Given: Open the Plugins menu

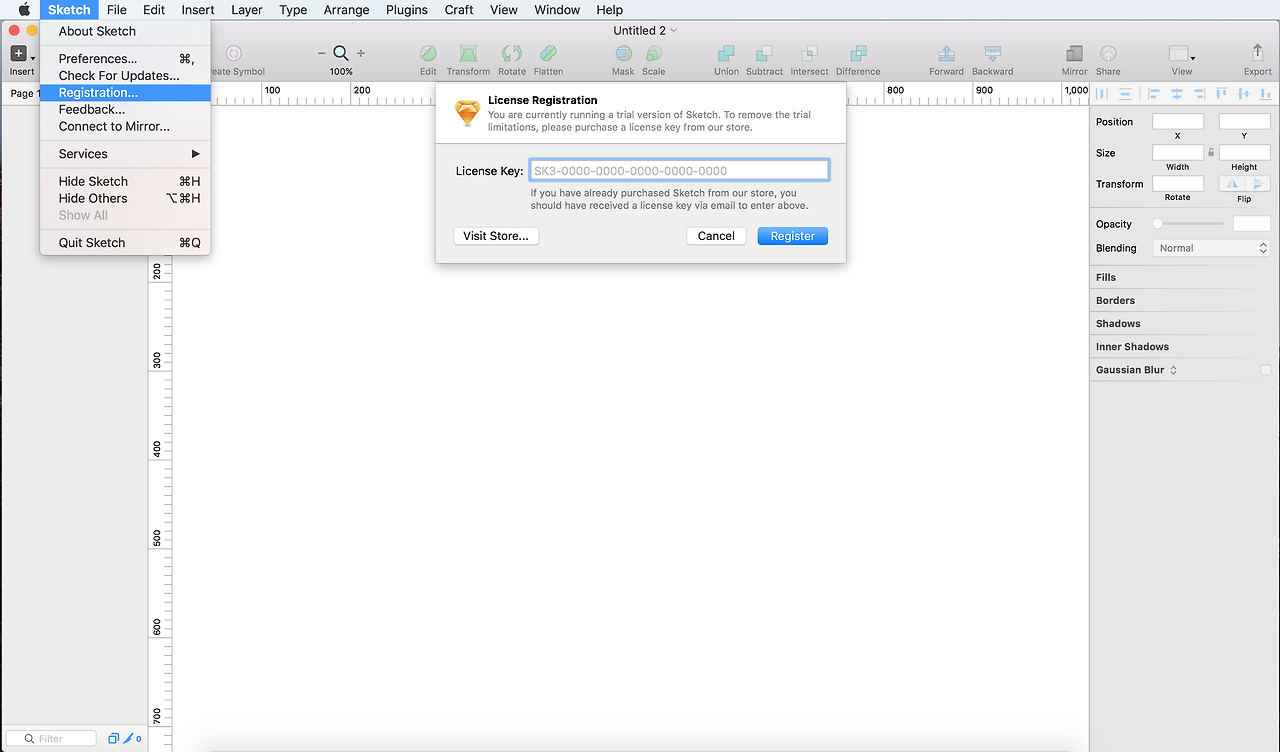Looking at the screenshot, I should pos(407,10).
